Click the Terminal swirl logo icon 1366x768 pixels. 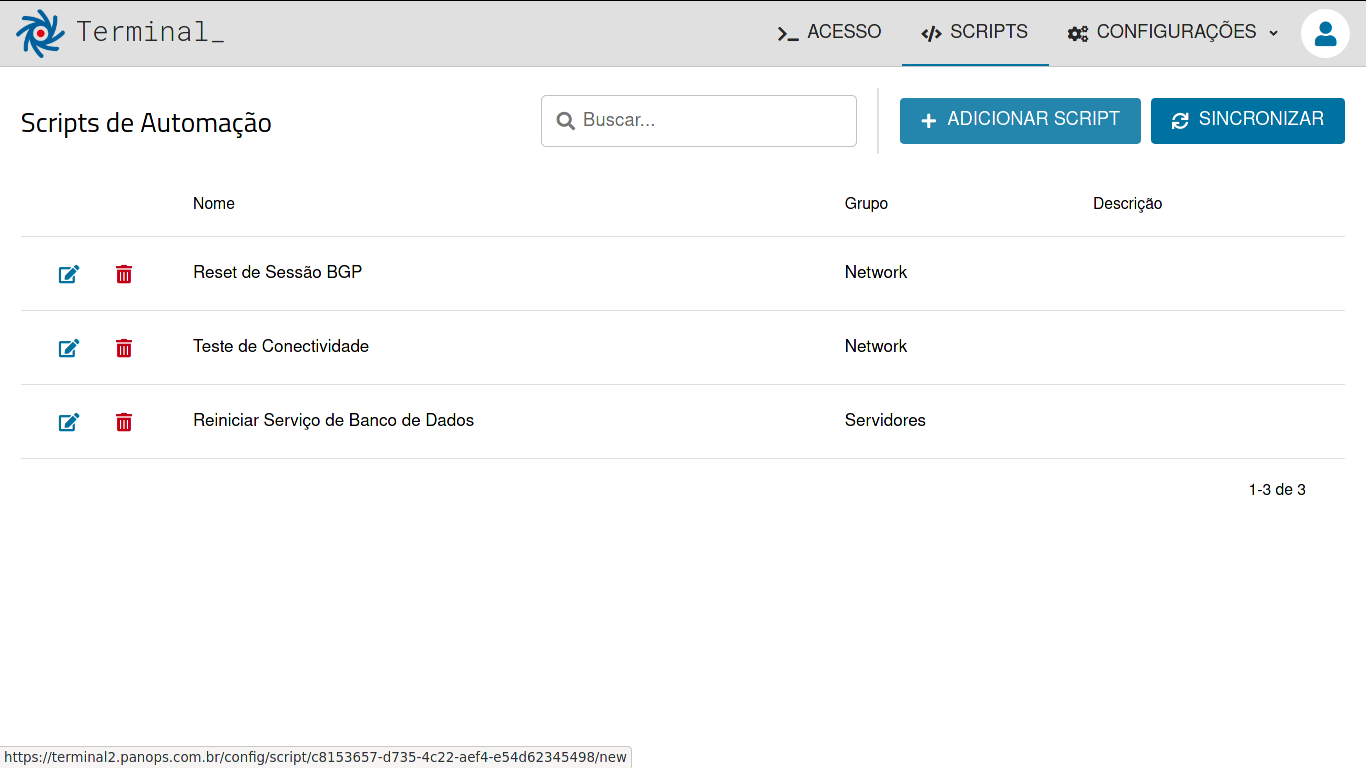pyautogui.click(x=40, y=33)
